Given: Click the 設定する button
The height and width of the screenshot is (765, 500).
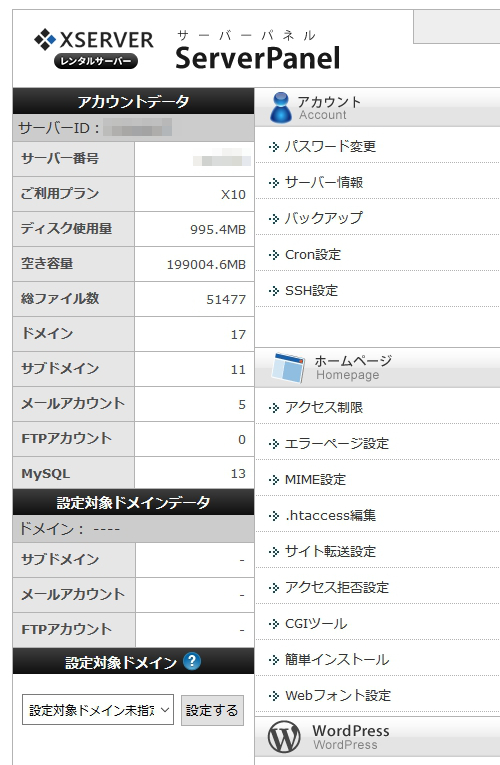Looking at the screenshot, I should click(x=212, y=710).
